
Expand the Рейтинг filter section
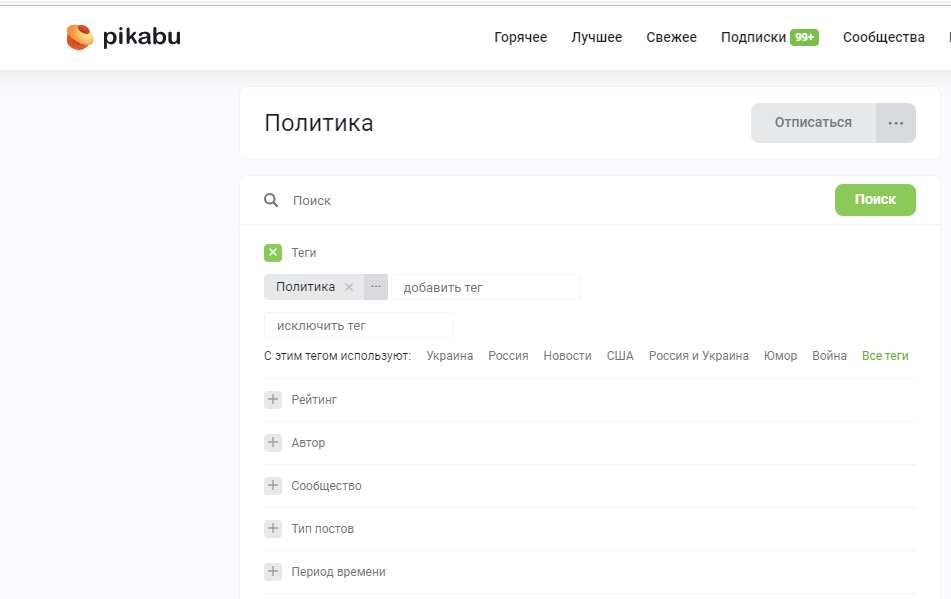coord(273,400)
